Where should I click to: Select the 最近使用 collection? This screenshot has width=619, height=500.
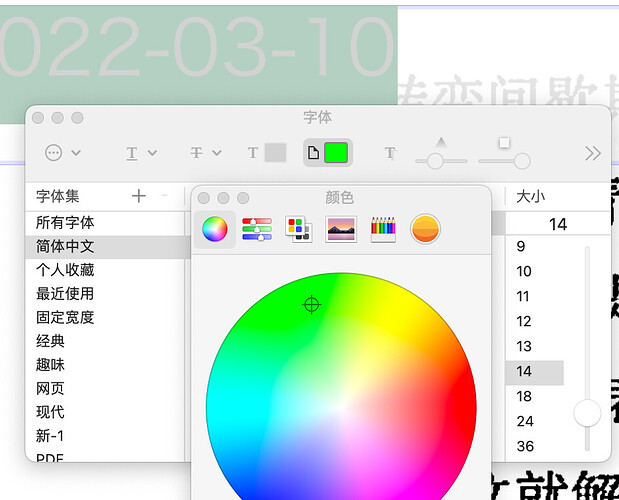pos(105,294)
